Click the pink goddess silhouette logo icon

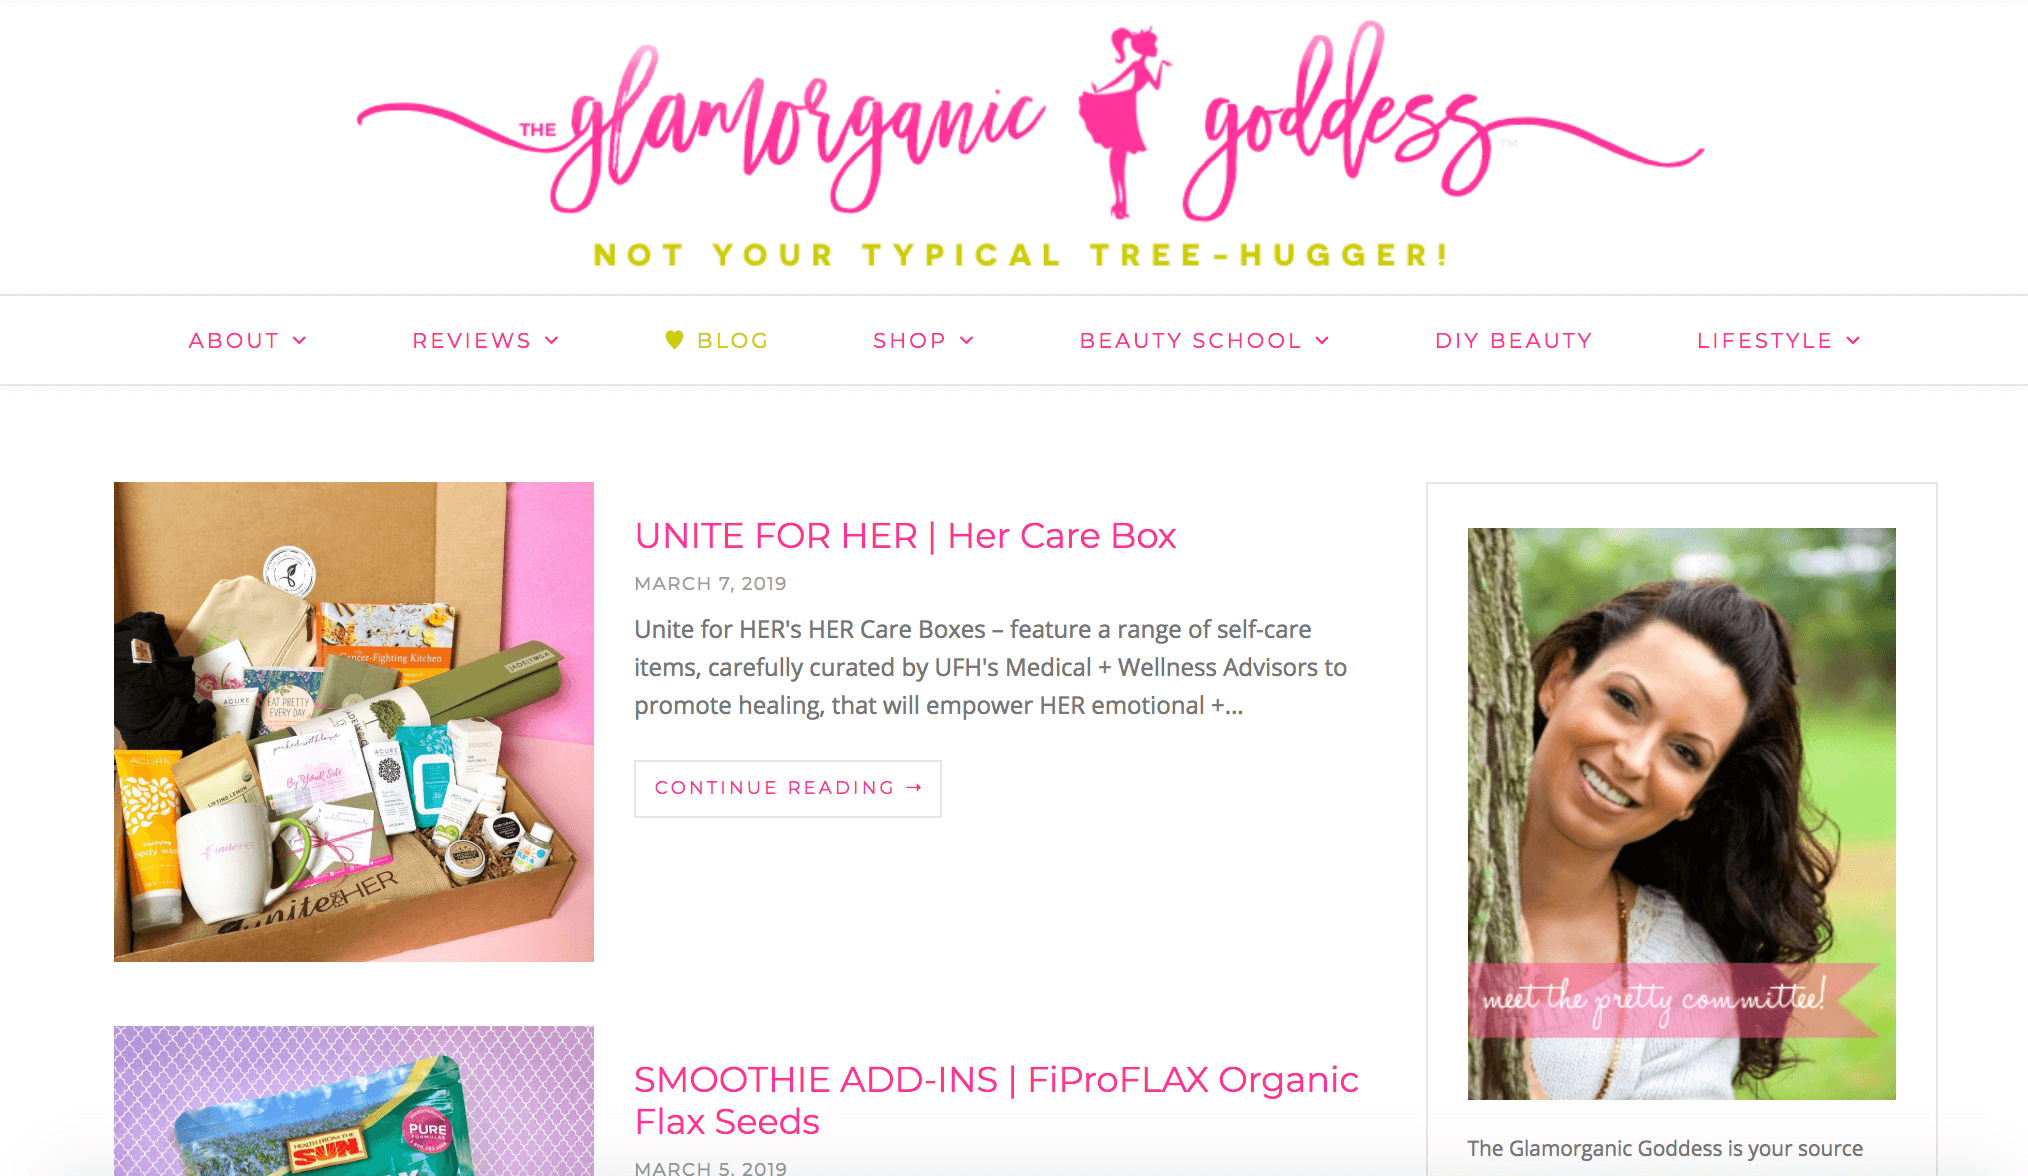coord(1123,122)
